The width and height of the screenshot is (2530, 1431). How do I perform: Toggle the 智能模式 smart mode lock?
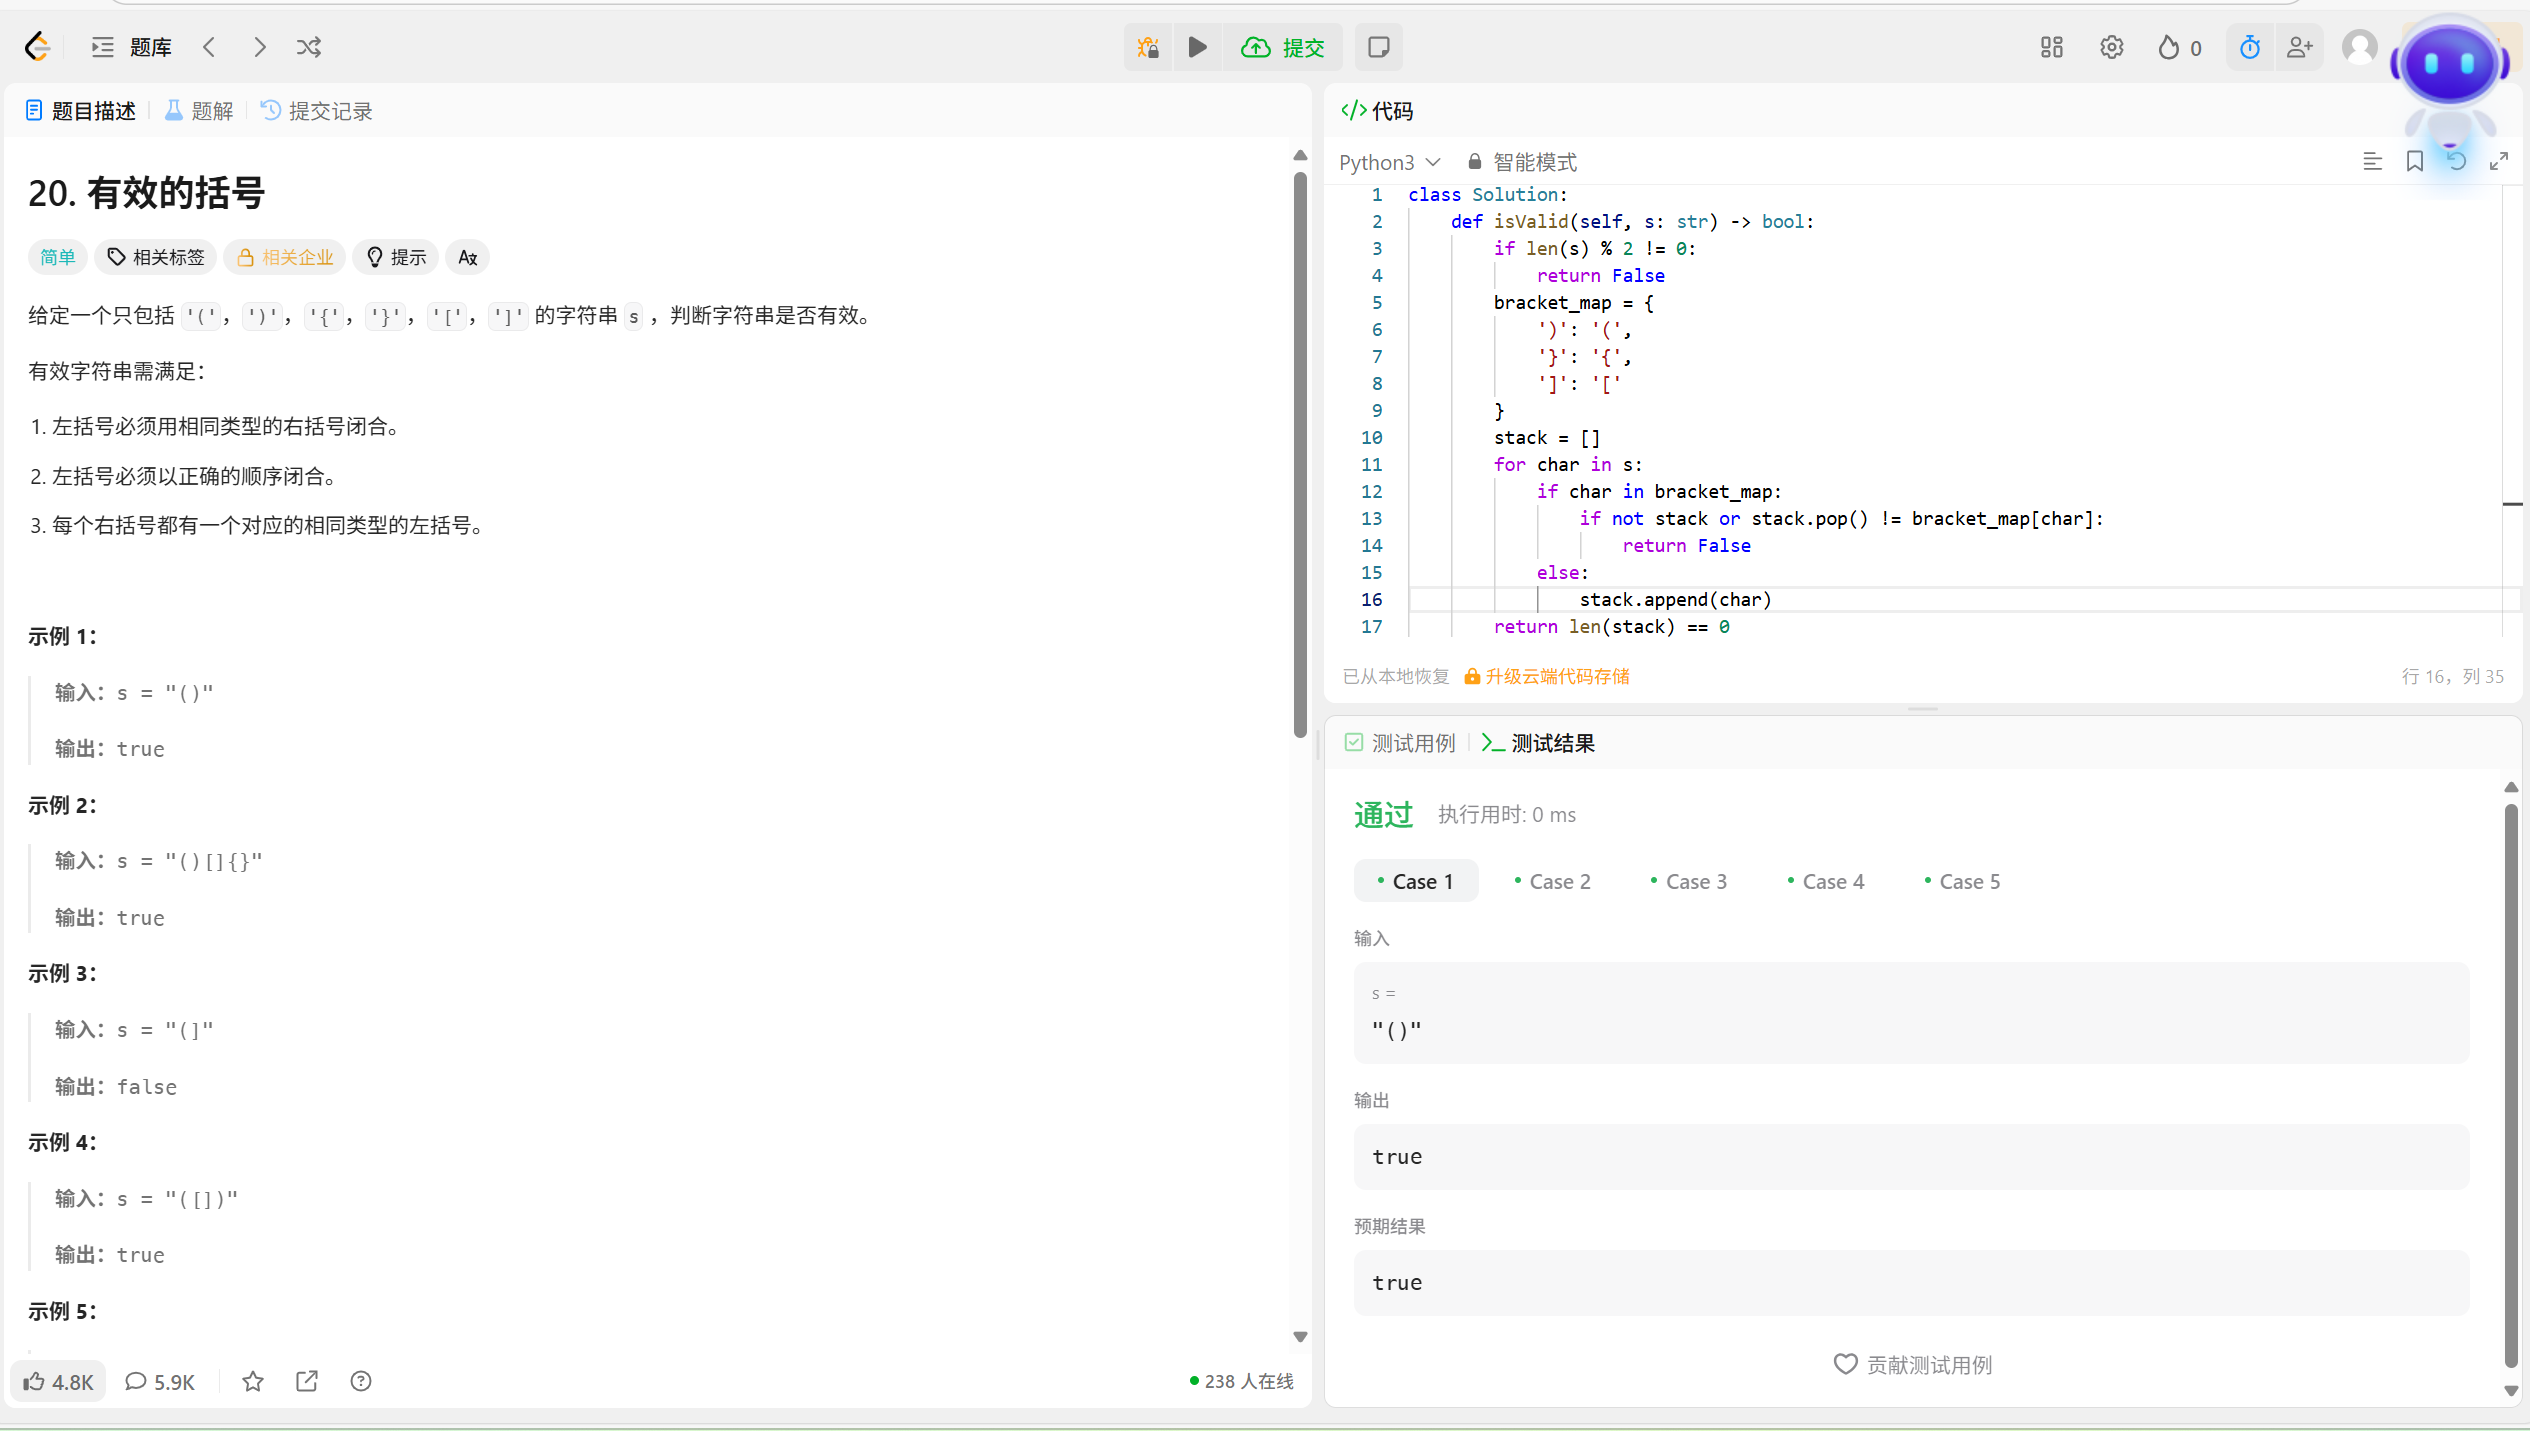1521,162
